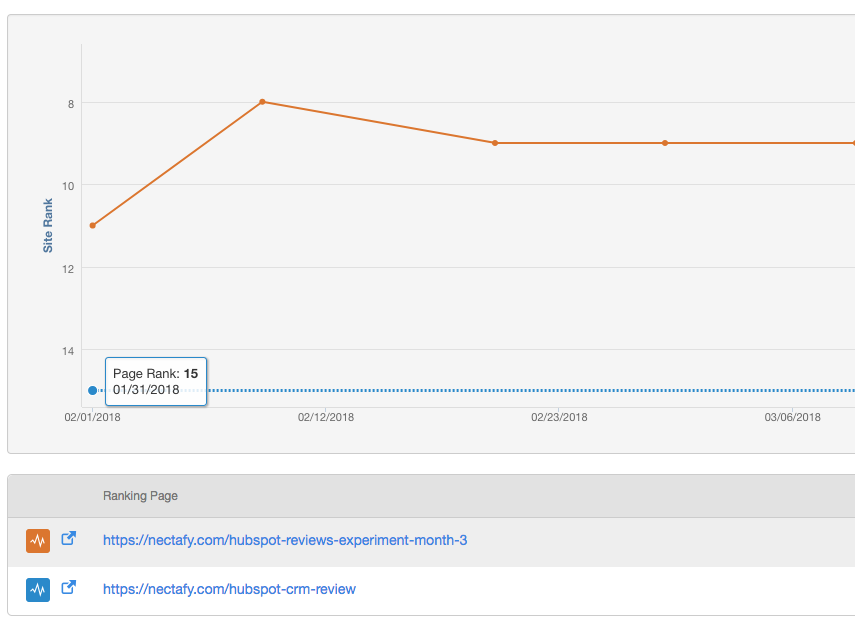
Task: Click the Site Rank axis label
Action: tap(49, 223)
